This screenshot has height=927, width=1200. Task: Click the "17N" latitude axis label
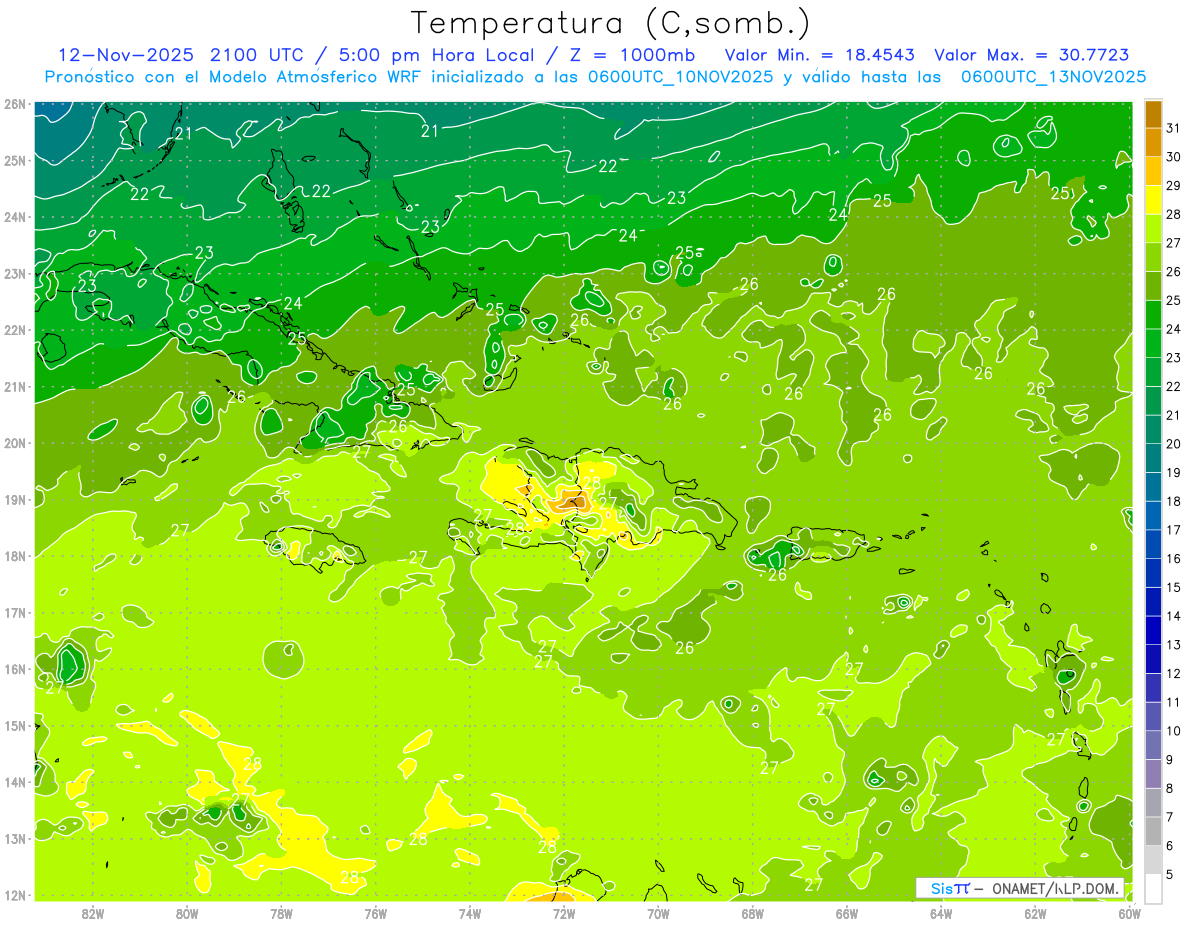pyautogui.click(x=14, y=613)
